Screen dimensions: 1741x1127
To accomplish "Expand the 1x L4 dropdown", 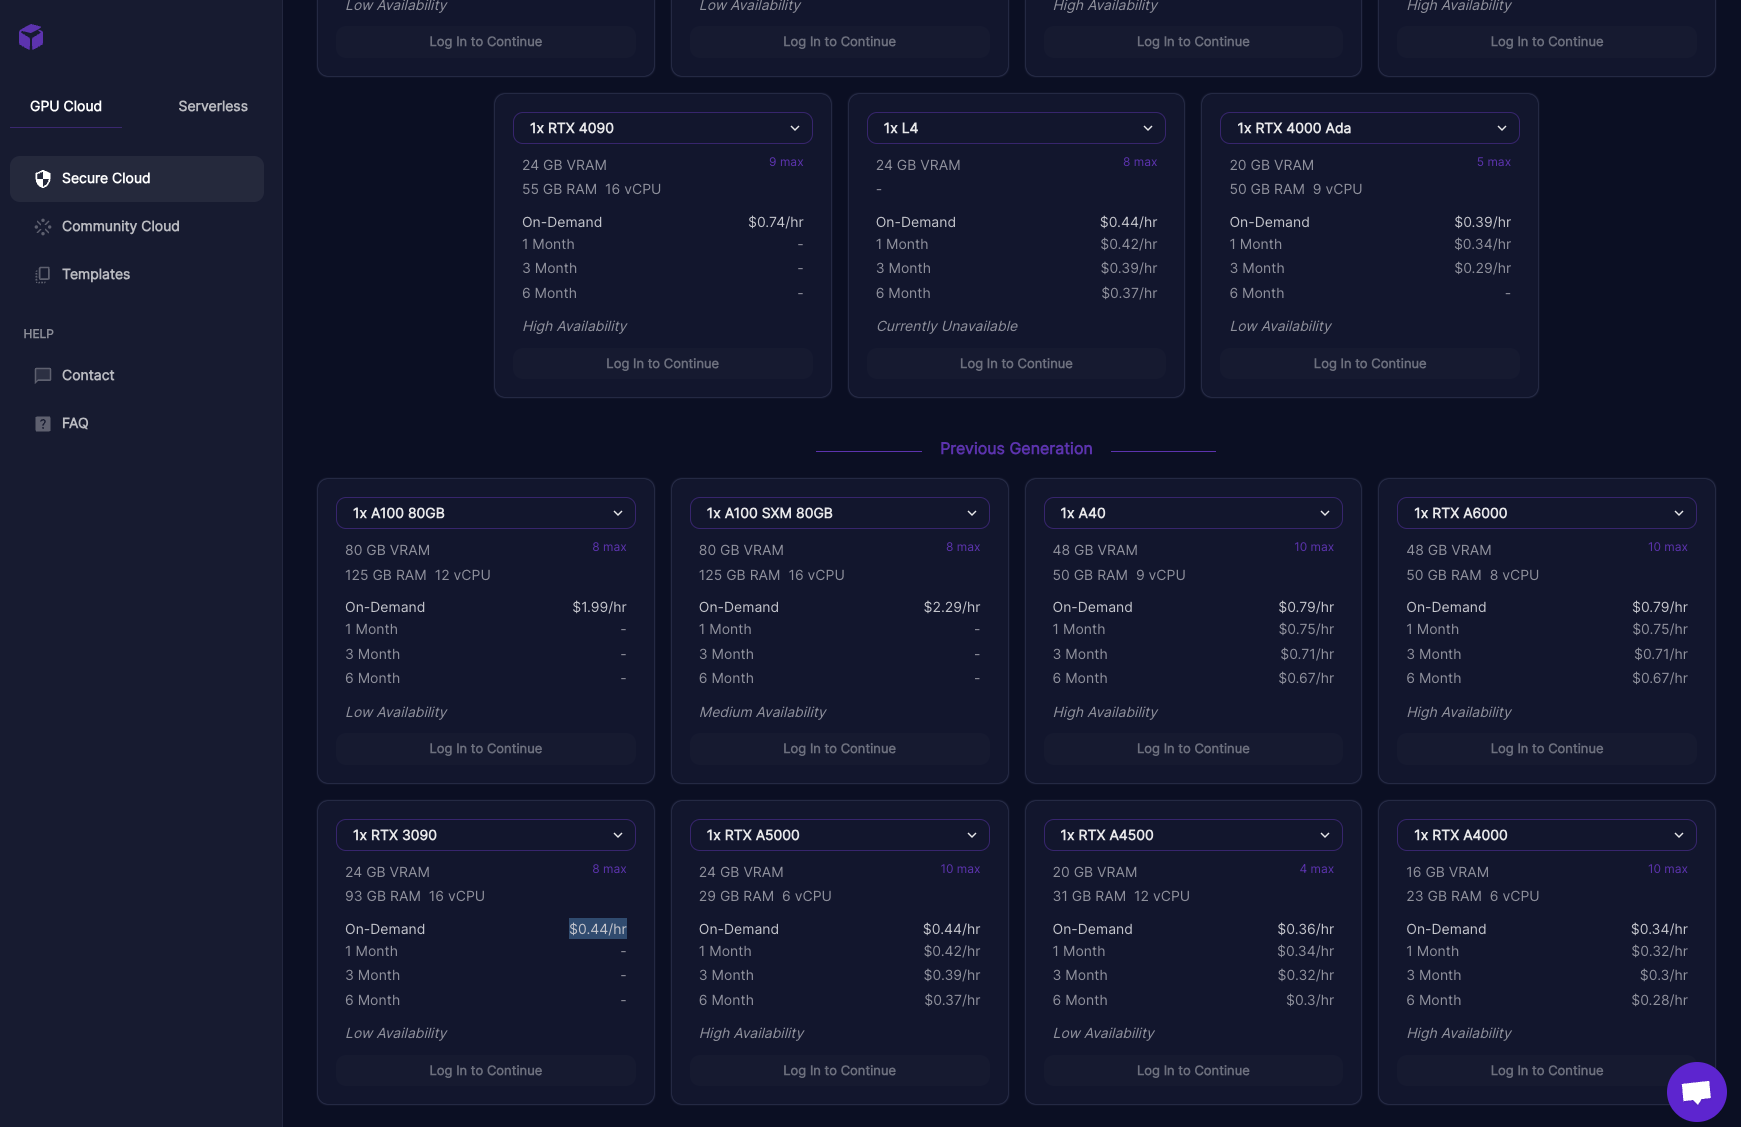I will [x=1016, y=128].
